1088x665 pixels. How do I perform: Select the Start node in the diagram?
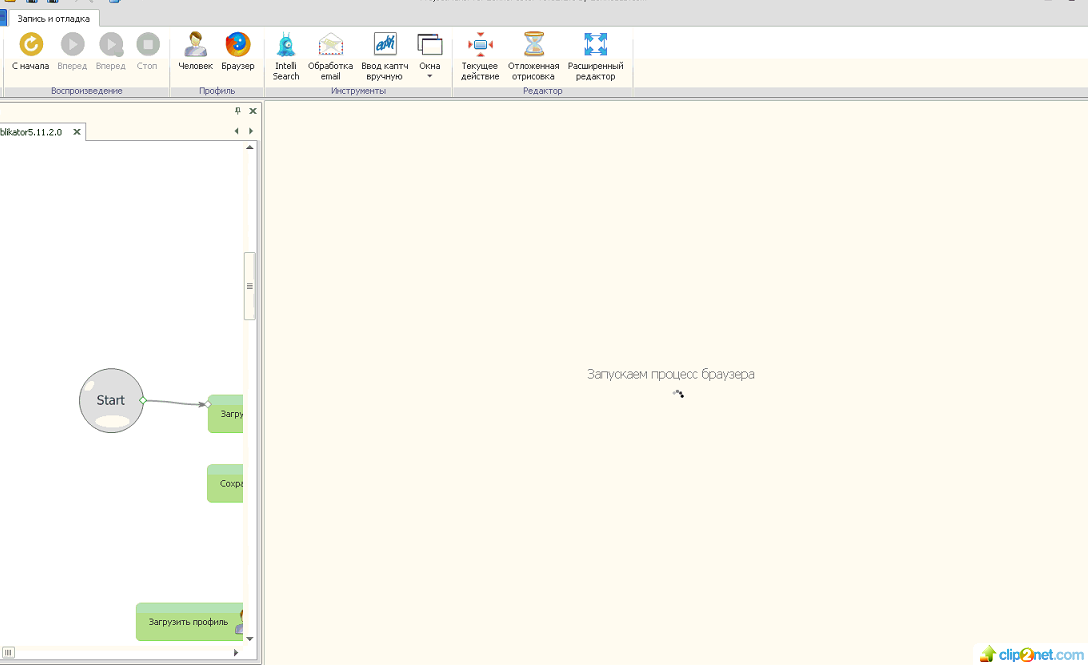111,400
